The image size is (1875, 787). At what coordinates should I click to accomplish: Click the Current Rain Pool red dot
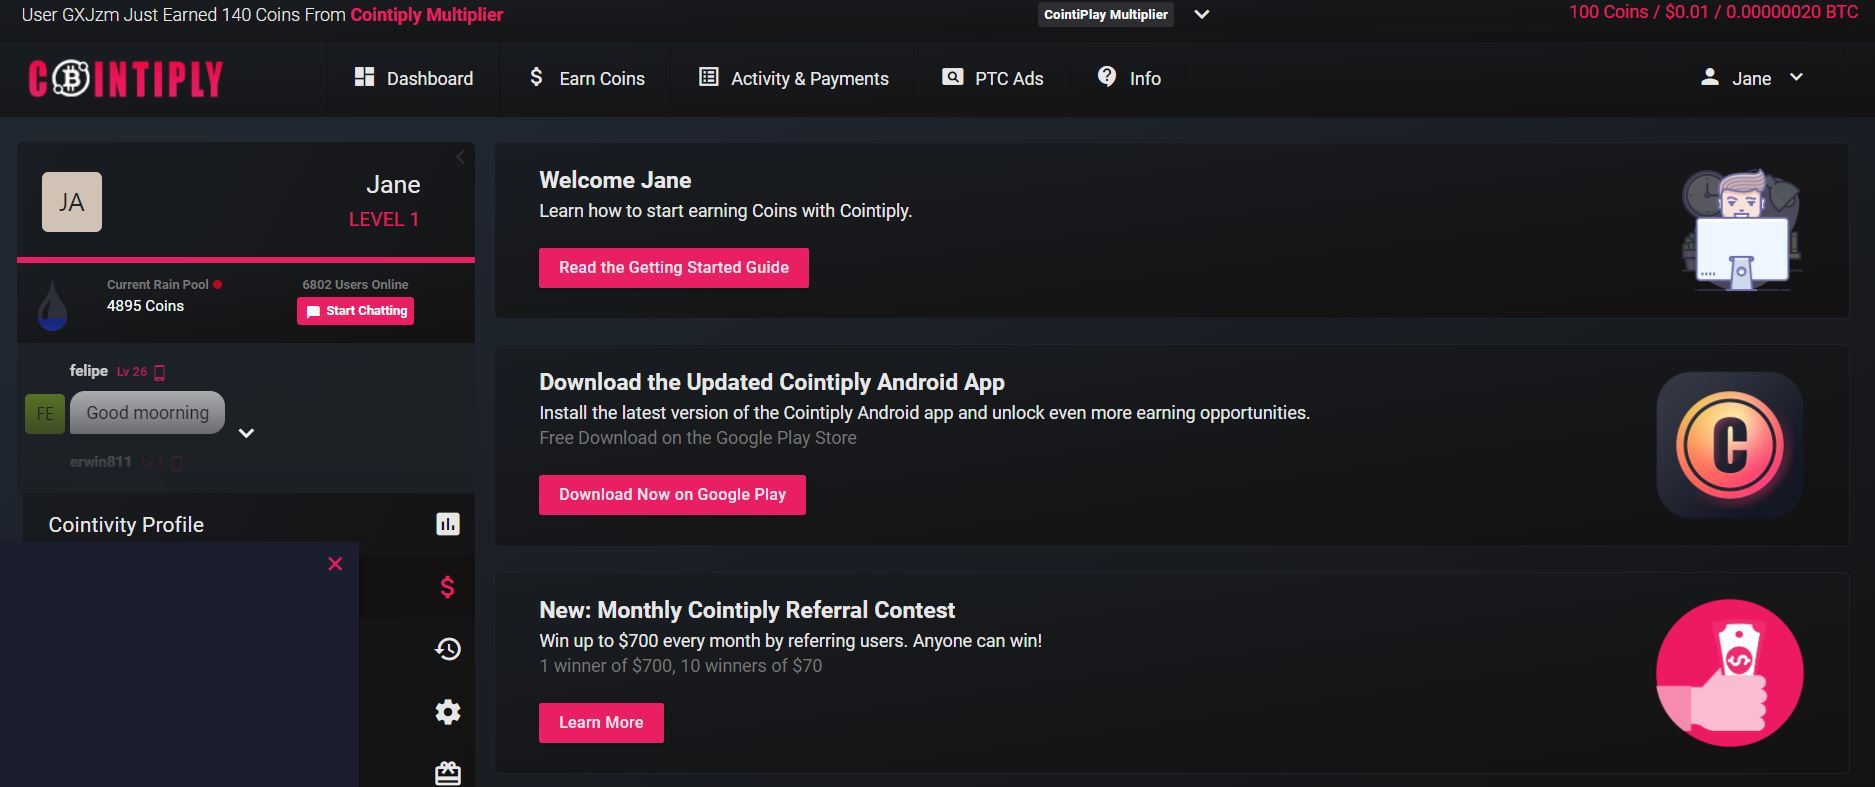click(217, 285)
